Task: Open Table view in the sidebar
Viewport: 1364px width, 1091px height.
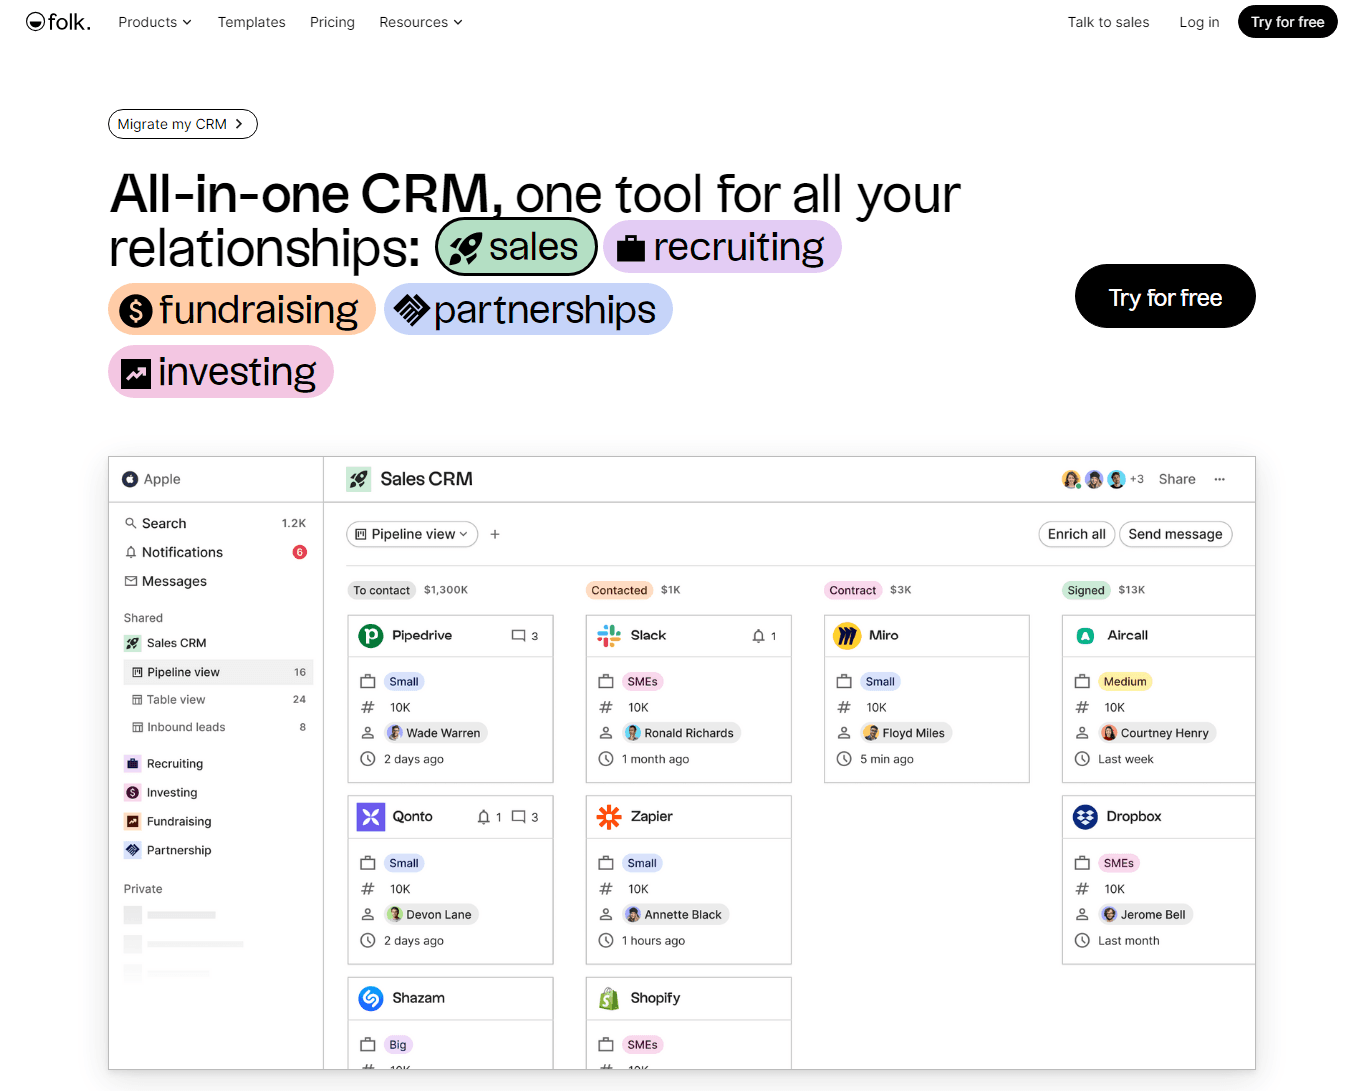Action: point(176,700)
